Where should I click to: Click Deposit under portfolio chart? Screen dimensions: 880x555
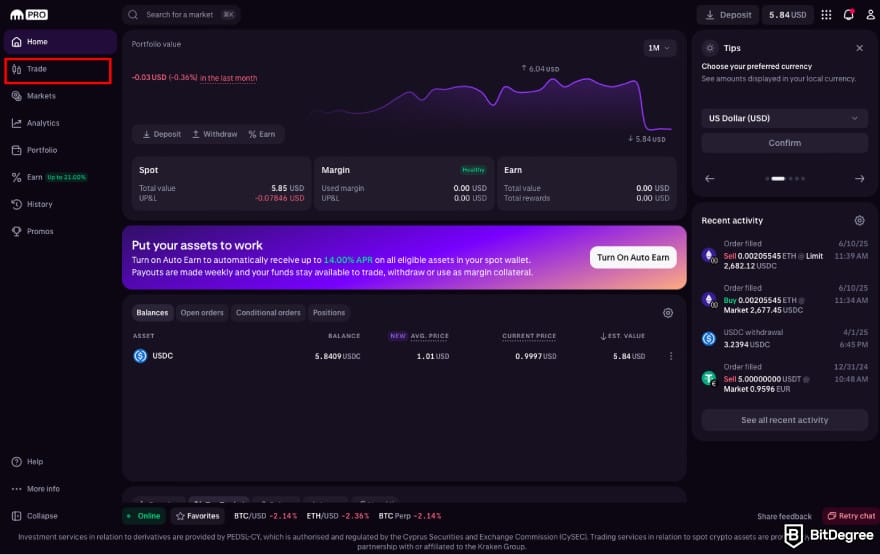pyautogui.click(x=162, y=135)
